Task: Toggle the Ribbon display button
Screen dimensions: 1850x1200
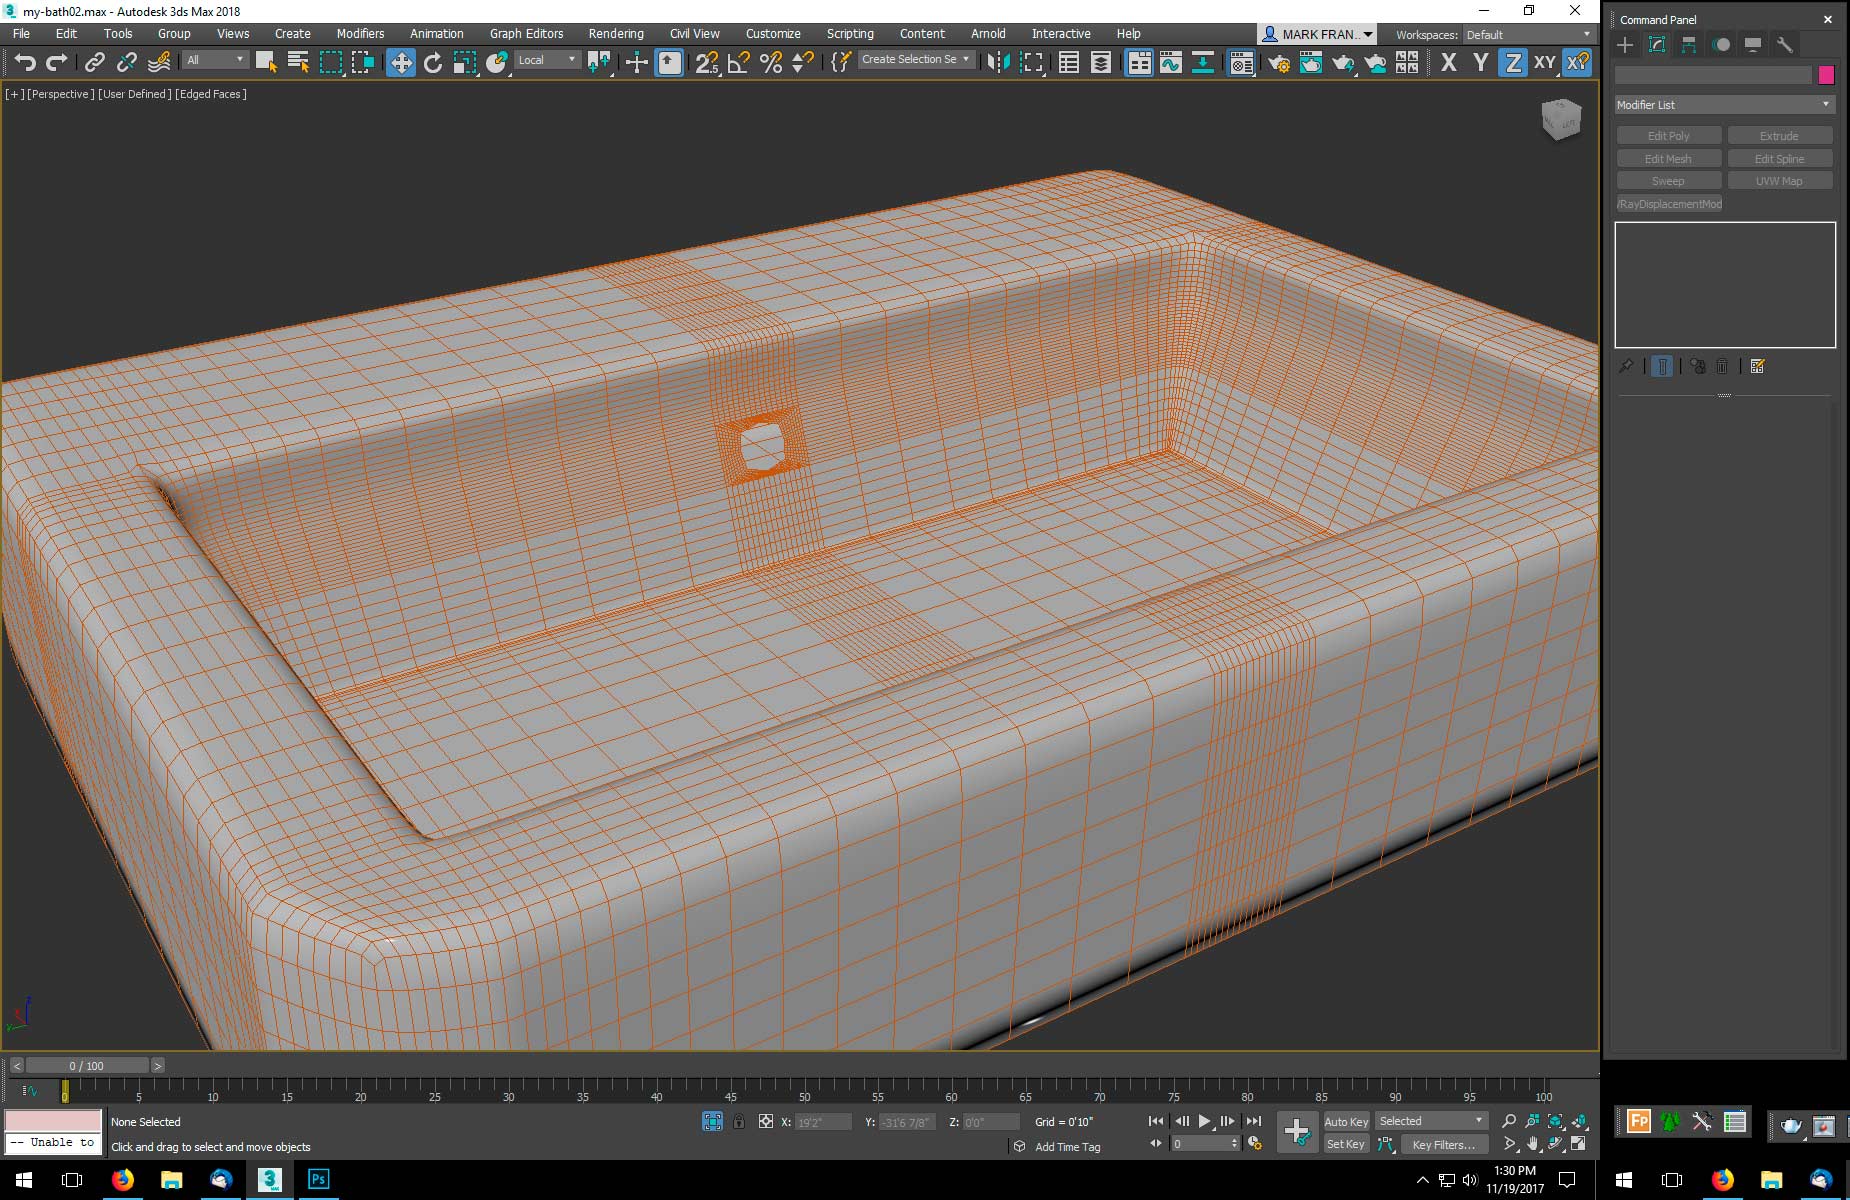Action: (1139, 62)
